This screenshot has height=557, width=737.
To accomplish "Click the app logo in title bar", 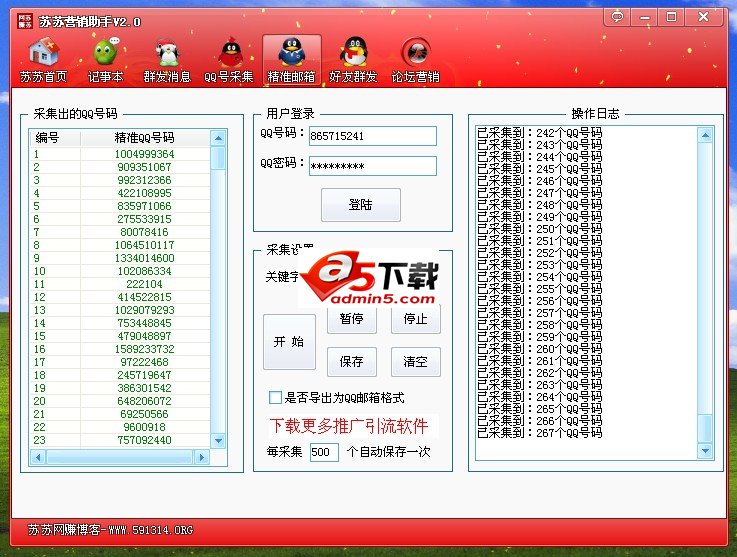I will click(25, 21).
